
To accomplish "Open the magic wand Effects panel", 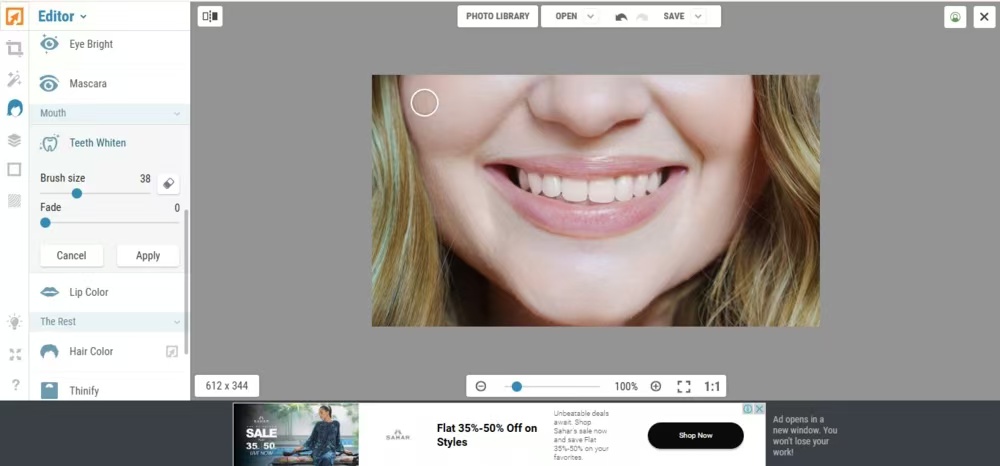I will 14,78.
